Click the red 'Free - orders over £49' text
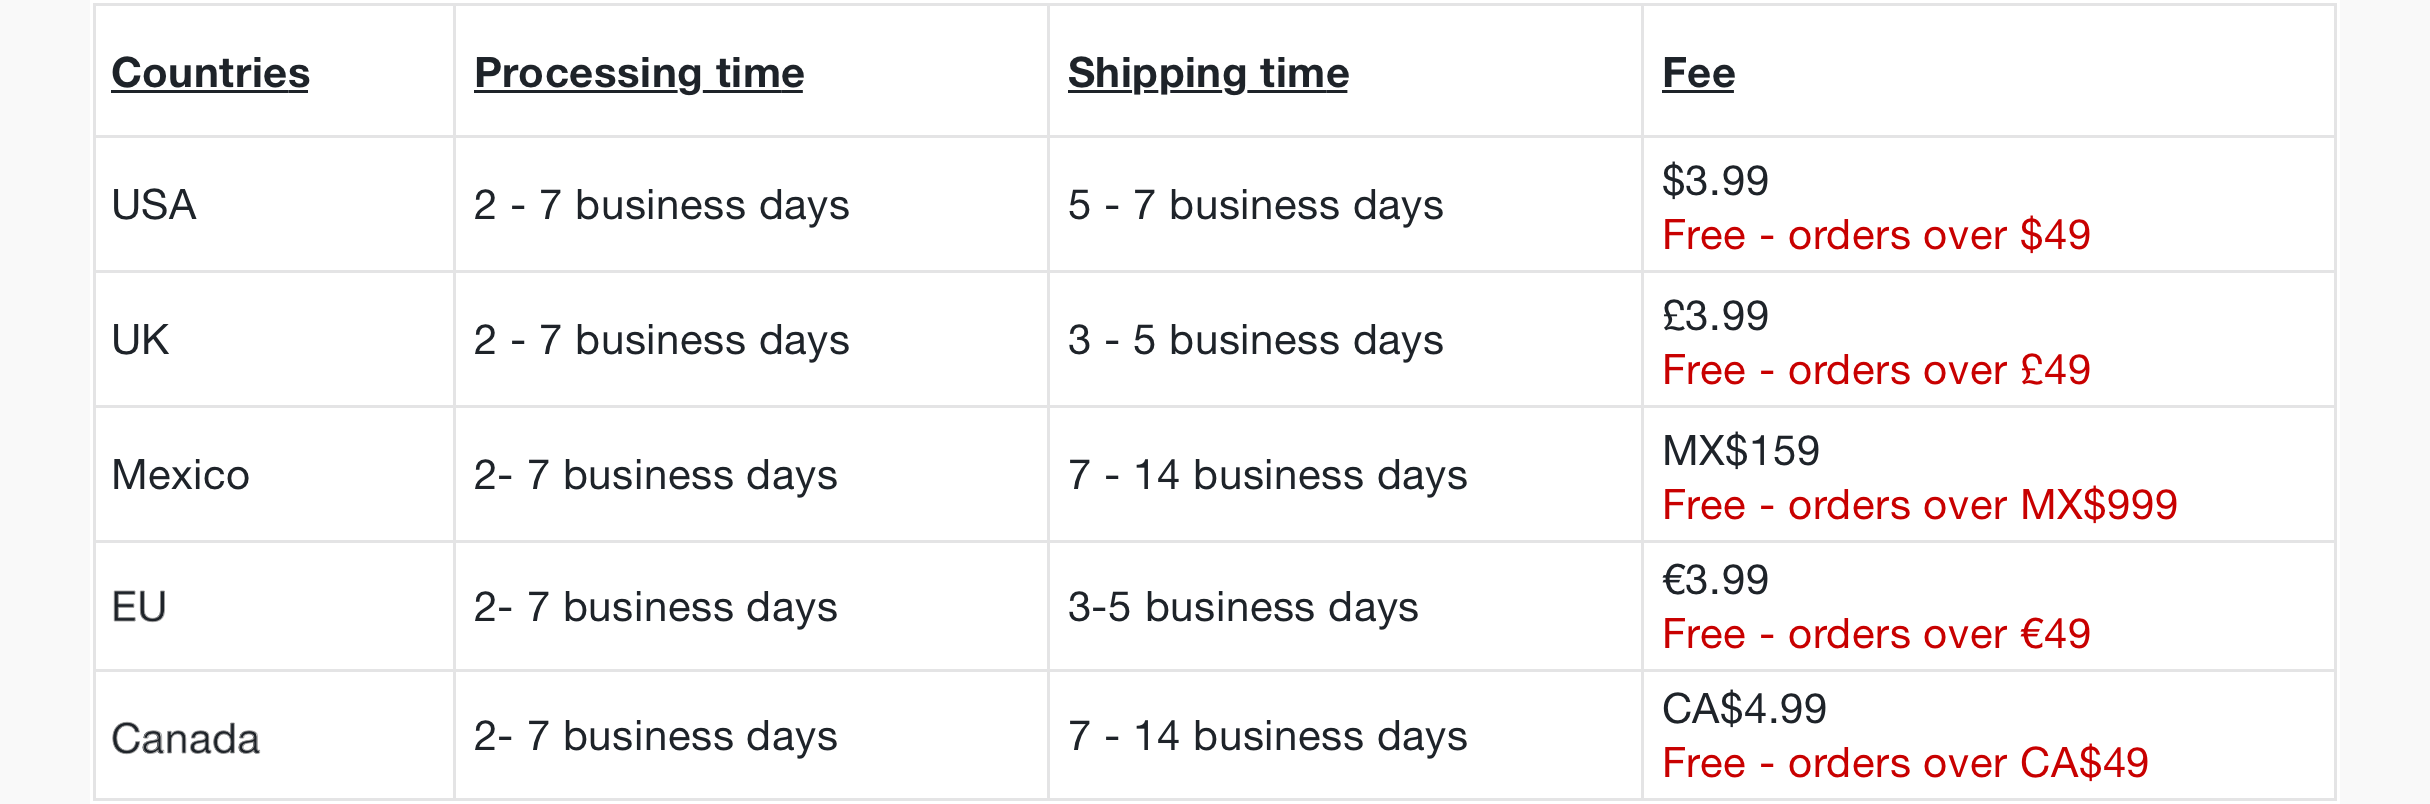This screenshot has width=2430, height=804. (x=1876, y=370)
